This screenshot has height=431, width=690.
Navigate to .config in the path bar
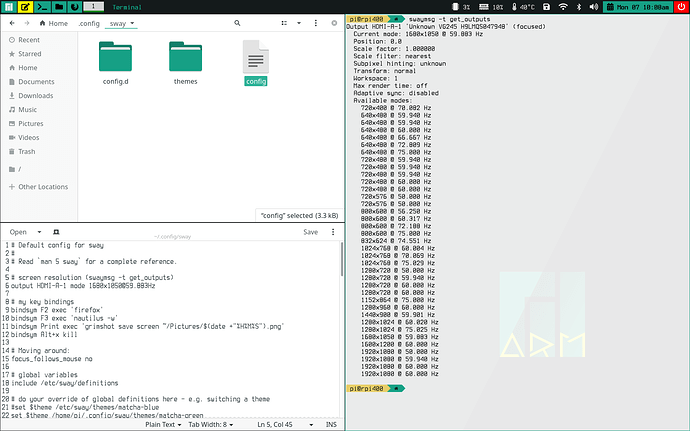(x=89, y=23)
